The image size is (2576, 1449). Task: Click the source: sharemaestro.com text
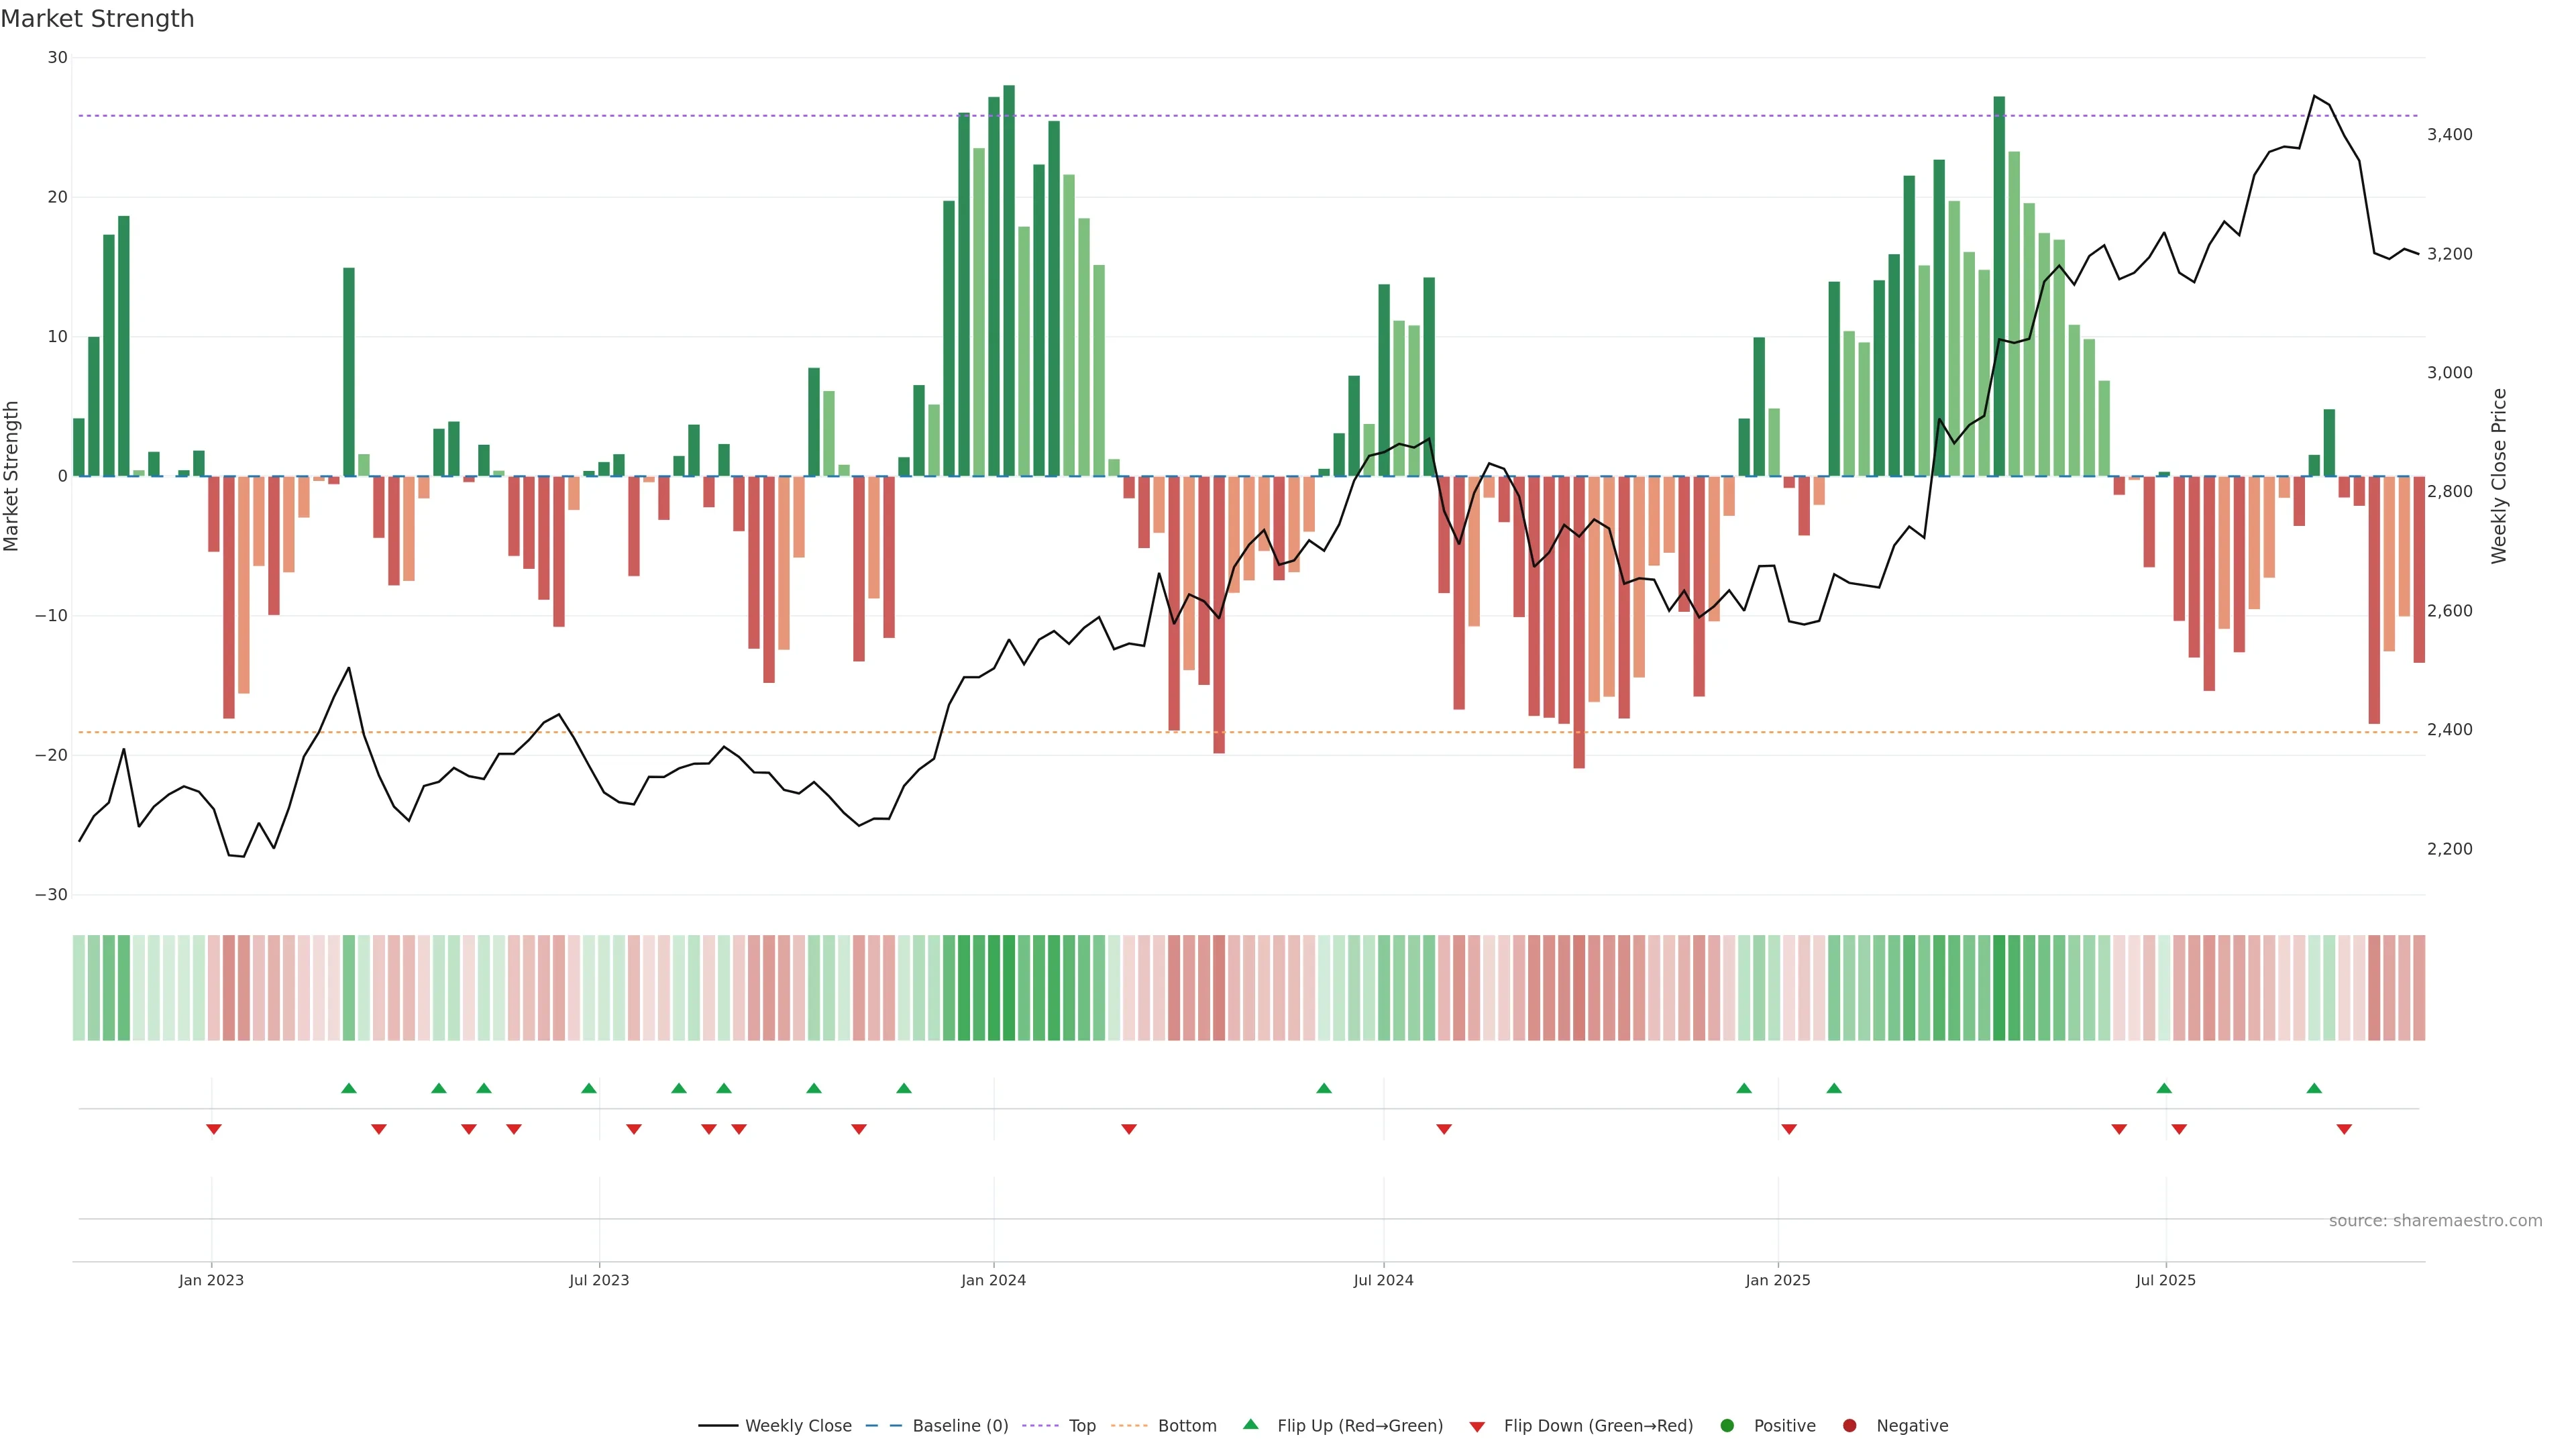2435,1221
